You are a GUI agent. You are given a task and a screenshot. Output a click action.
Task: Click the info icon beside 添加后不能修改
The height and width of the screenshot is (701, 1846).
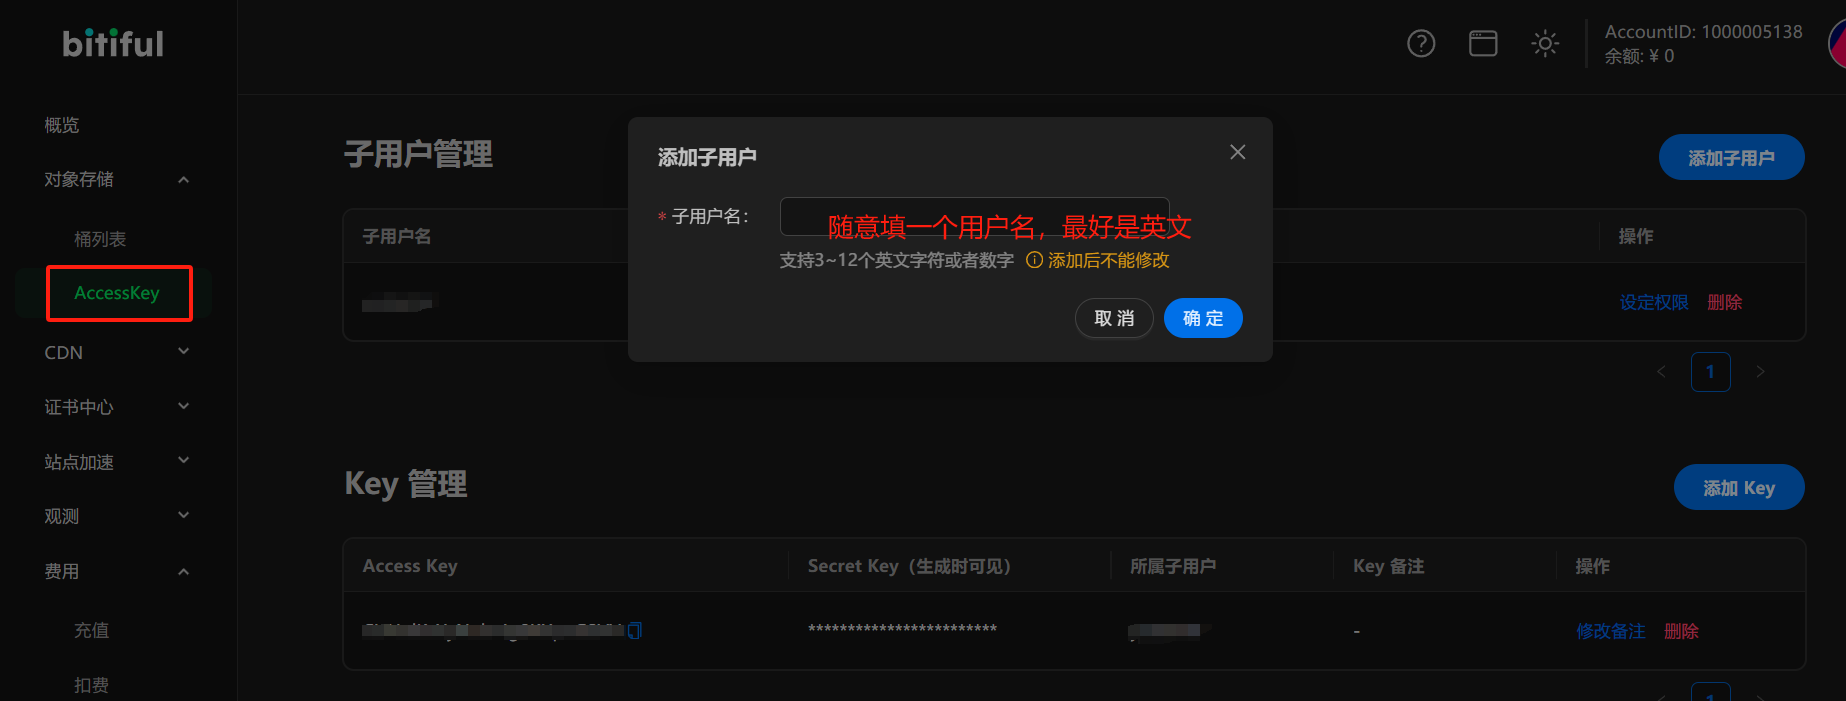(x=1034, y=260)
